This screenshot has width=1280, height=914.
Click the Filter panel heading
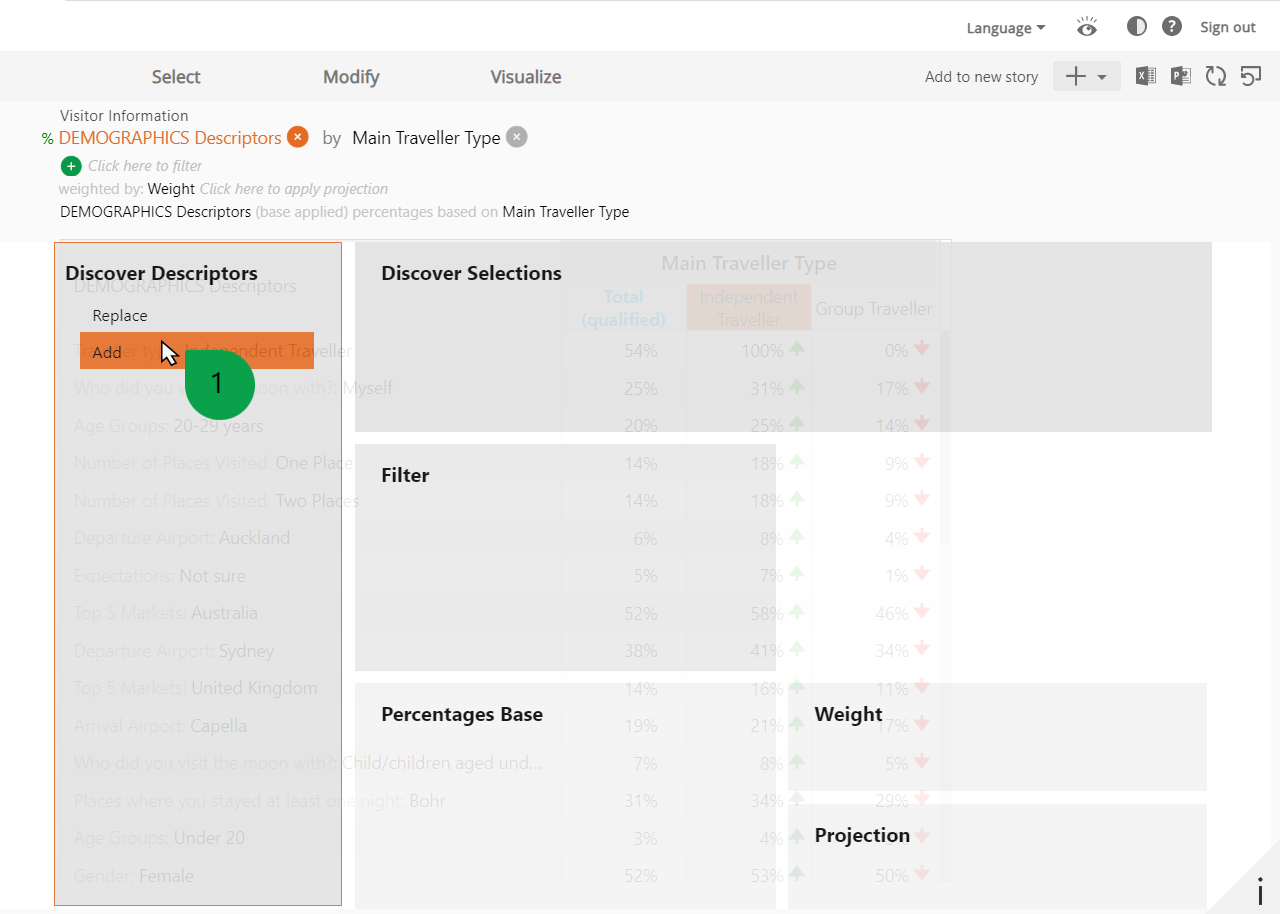point(405,475)
